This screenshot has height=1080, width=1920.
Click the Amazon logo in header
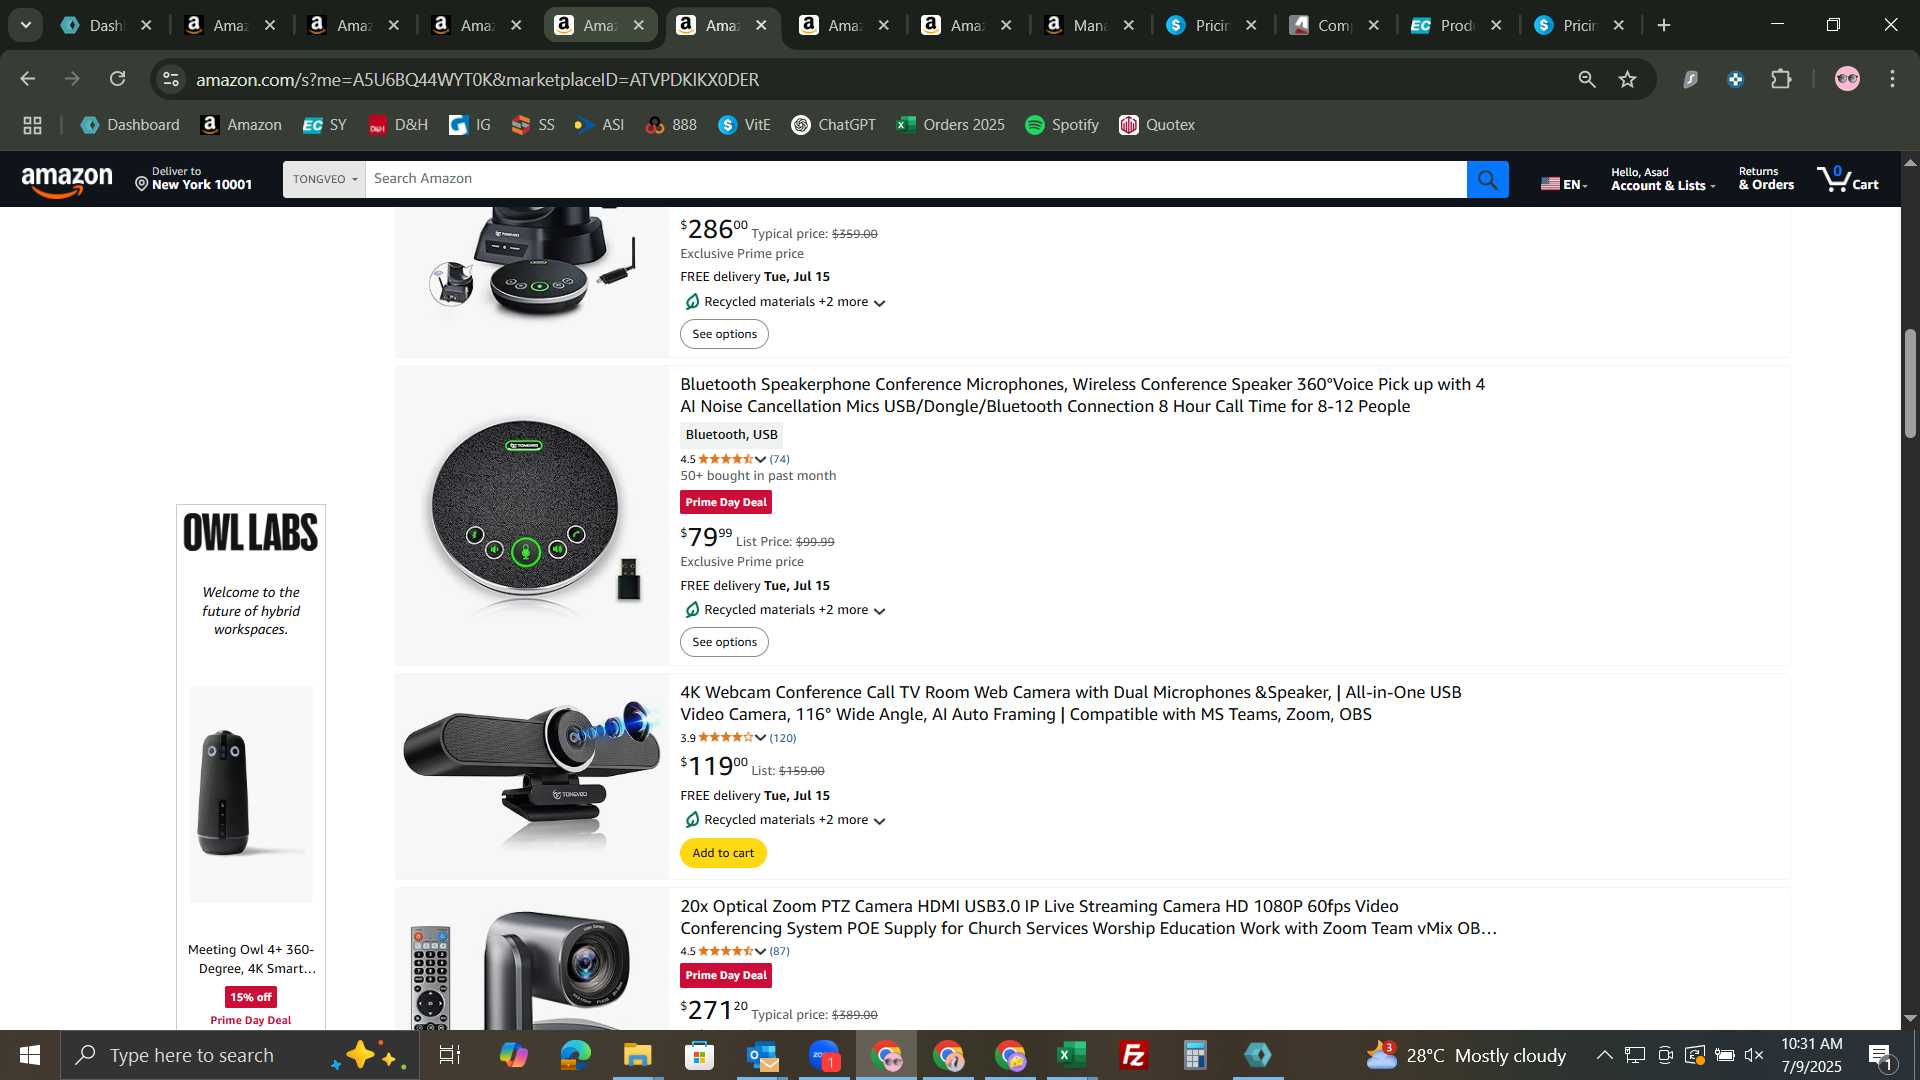pos(67,181)
